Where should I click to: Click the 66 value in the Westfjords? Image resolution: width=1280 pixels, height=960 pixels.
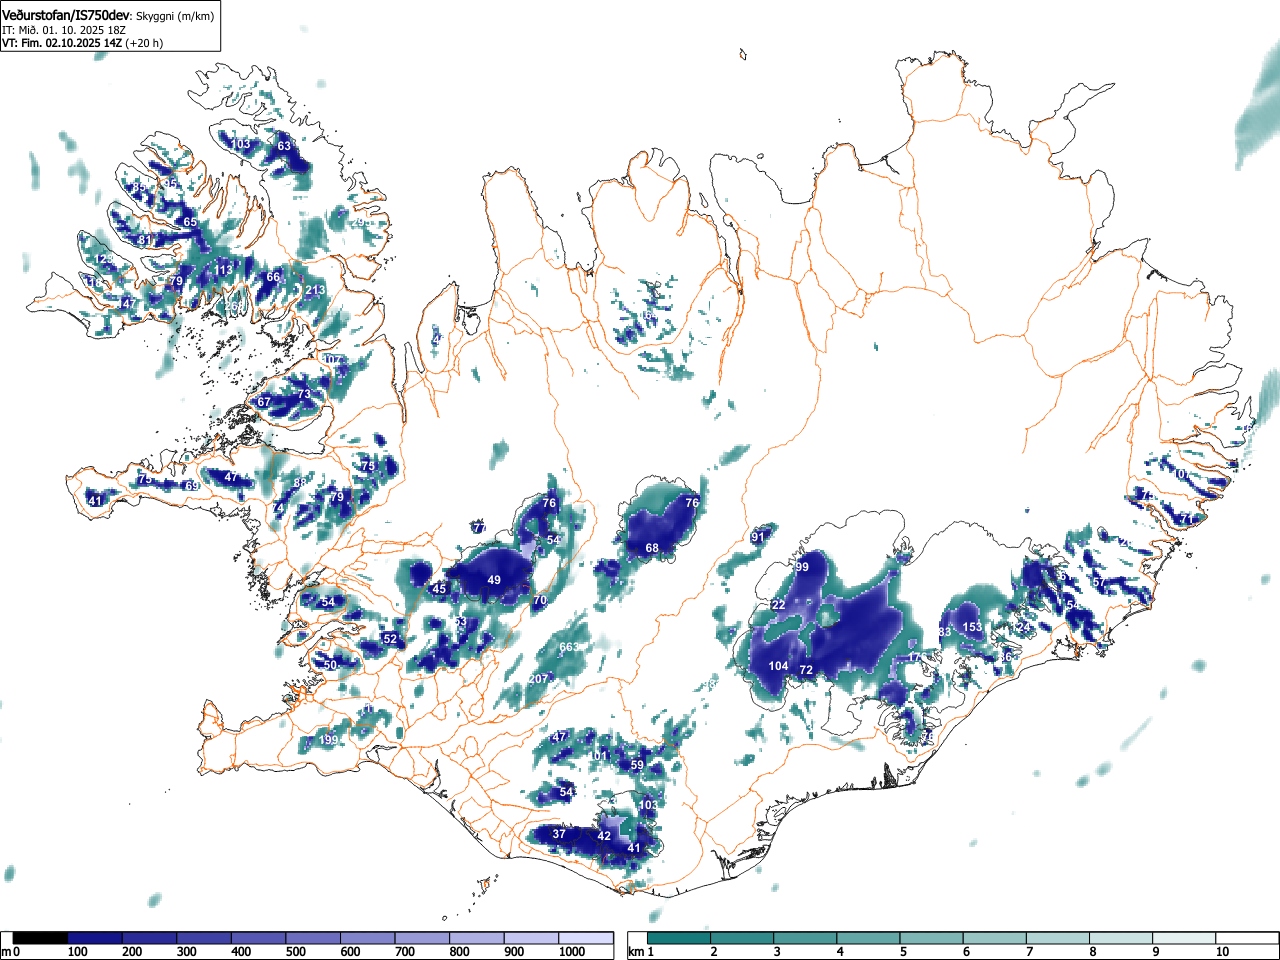tap(273, 277)
